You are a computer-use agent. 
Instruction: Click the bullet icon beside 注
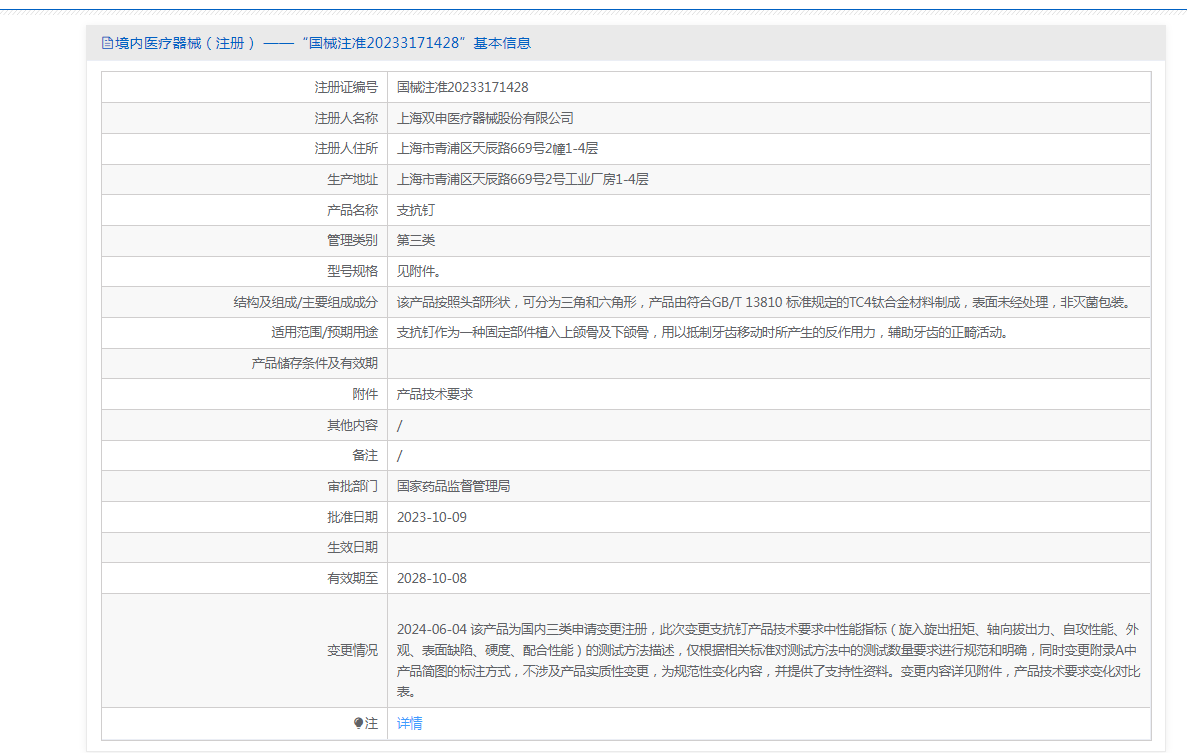click(358, 723)
